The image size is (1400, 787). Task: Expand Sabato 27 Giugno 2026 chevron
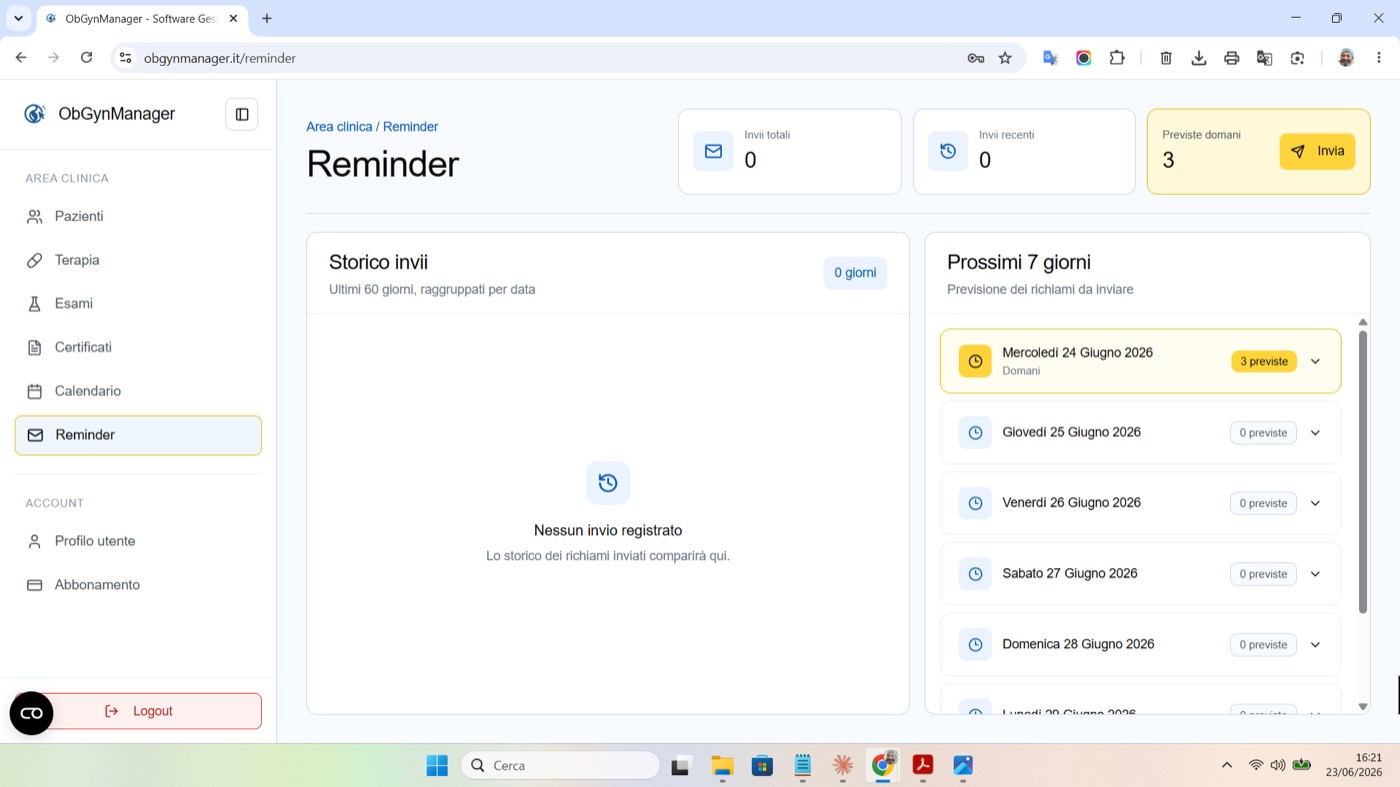[1315, 574]
